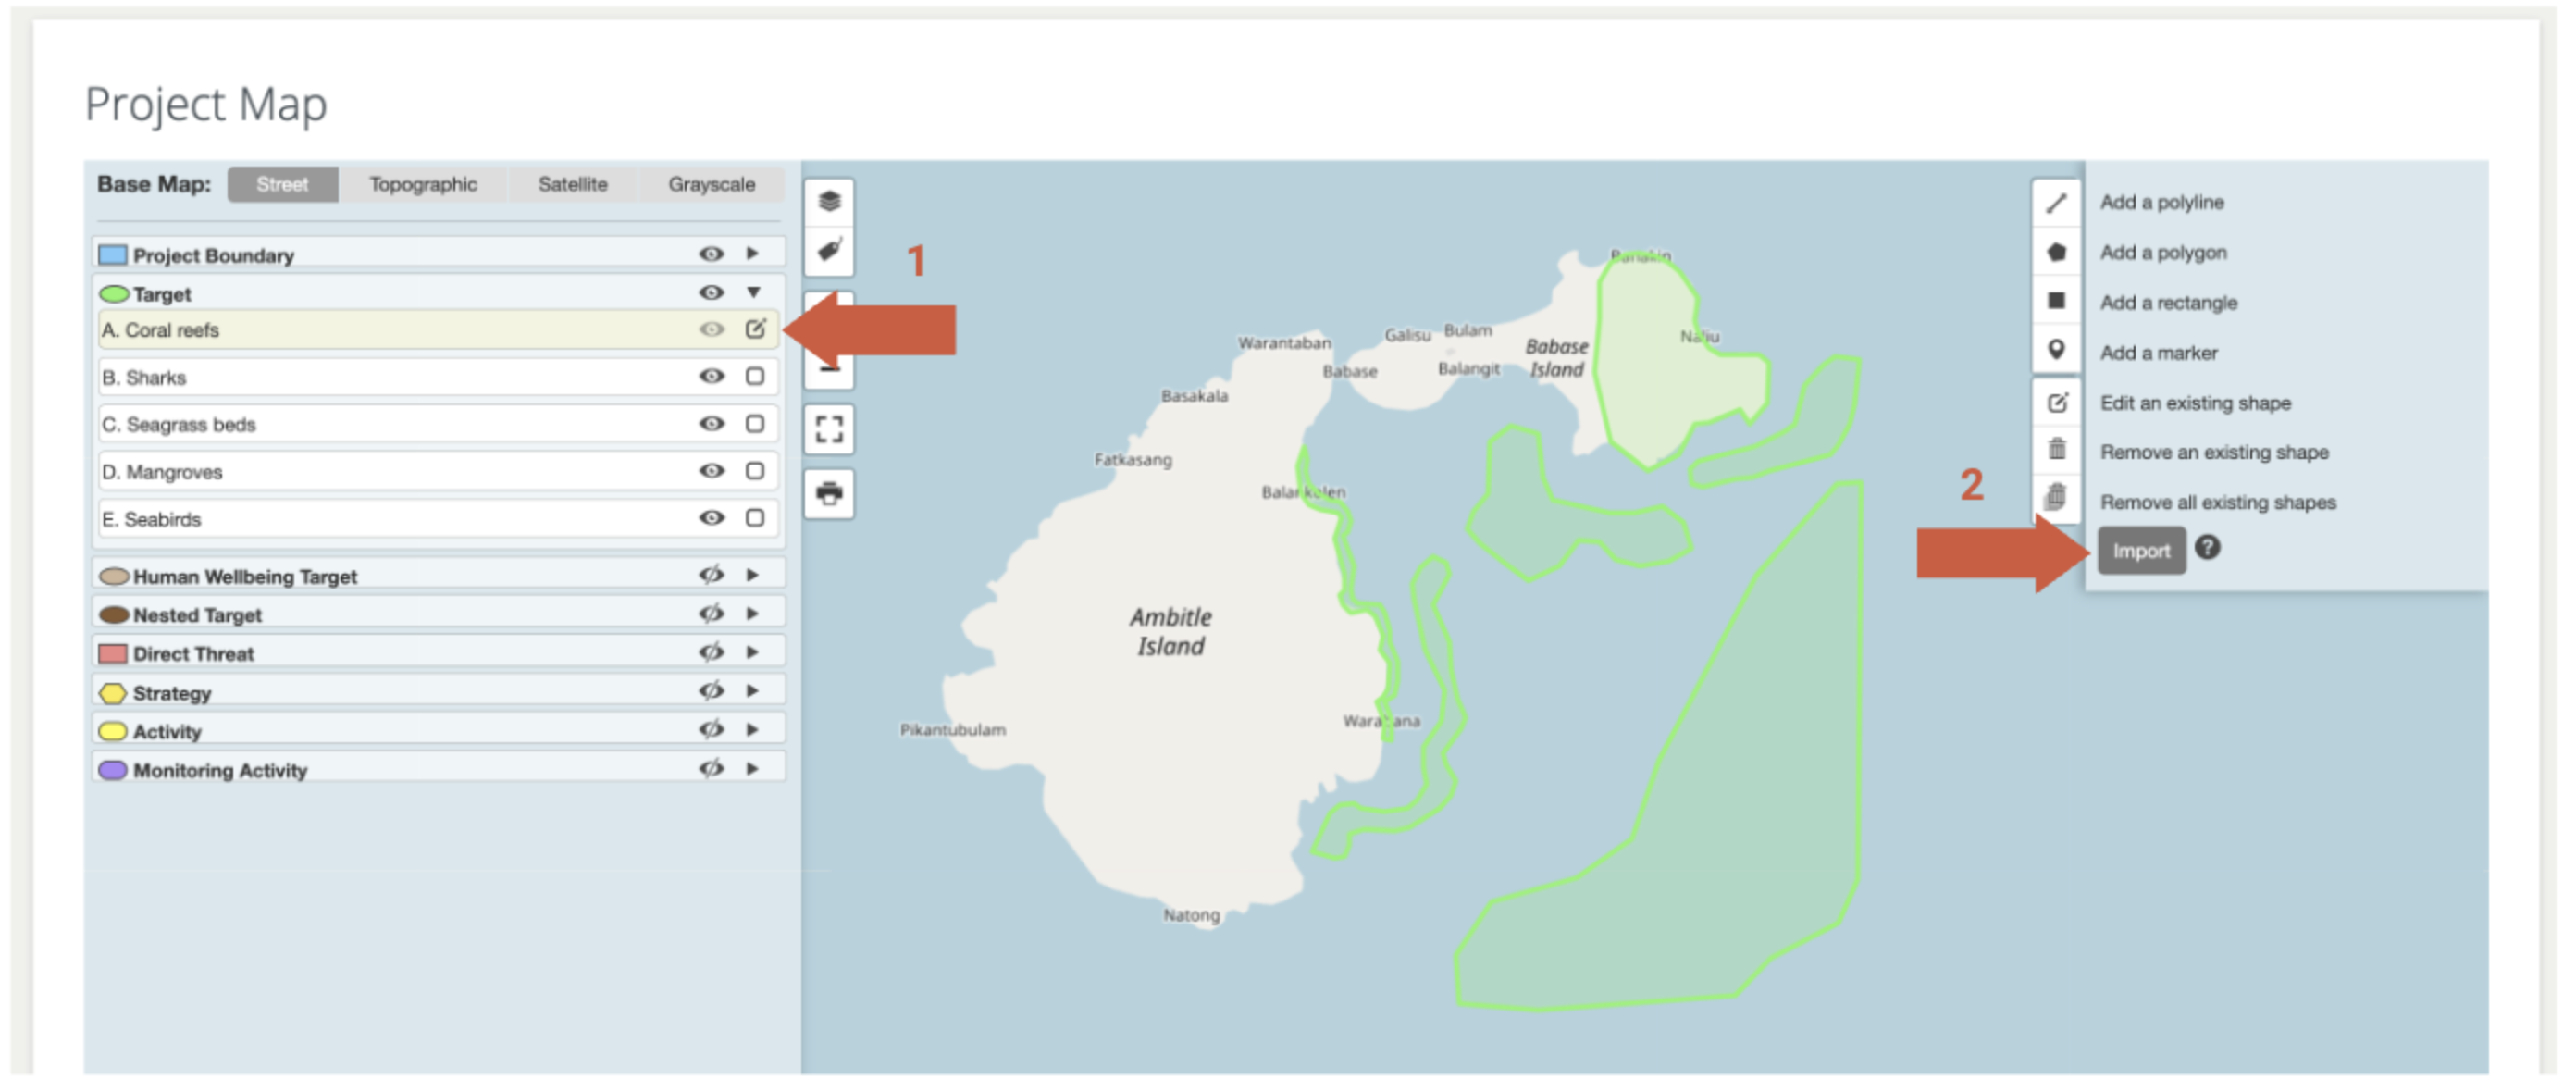
Task: Click the print map icon
Action: click(829, 493)
